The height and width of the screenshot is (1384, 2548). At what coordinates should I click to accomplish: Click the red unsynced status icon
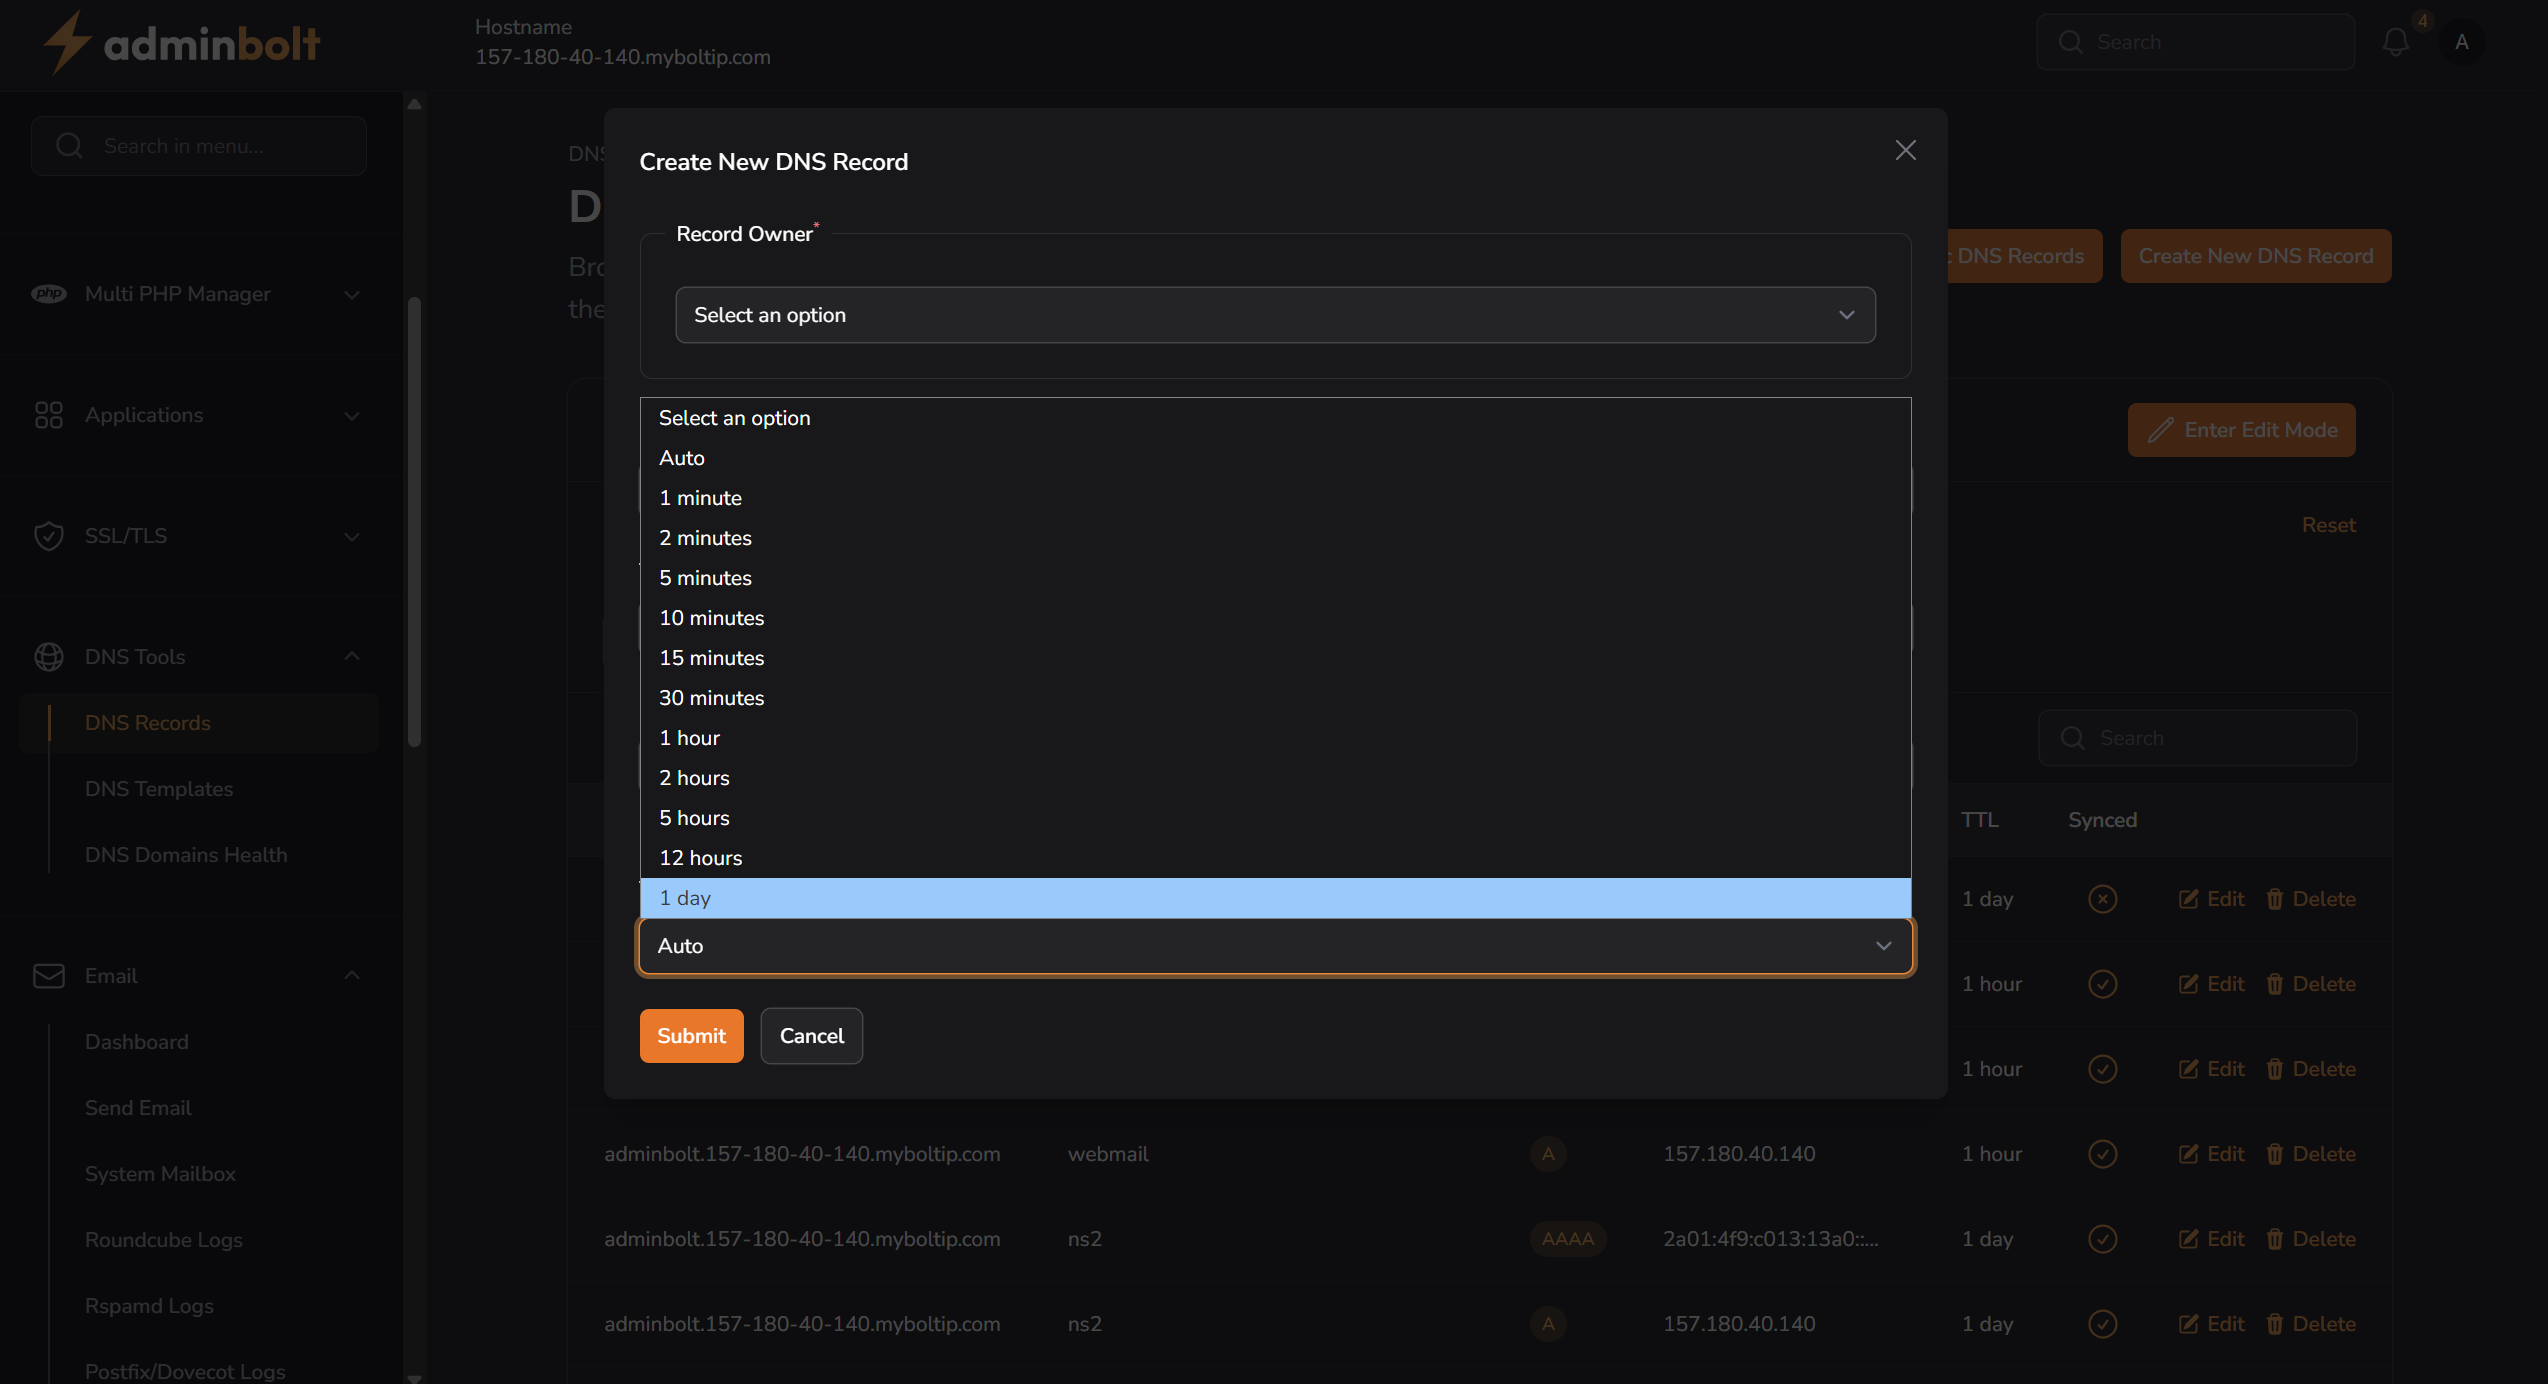(x=2102, y=899)
